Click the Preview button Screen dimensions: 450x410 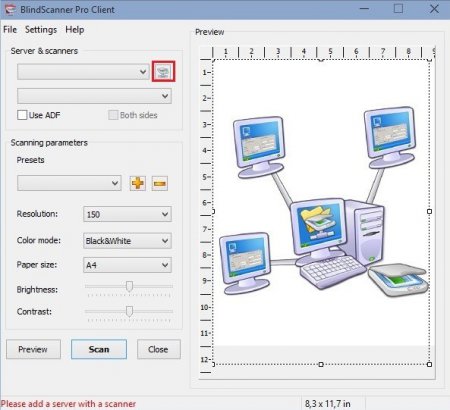33,349
